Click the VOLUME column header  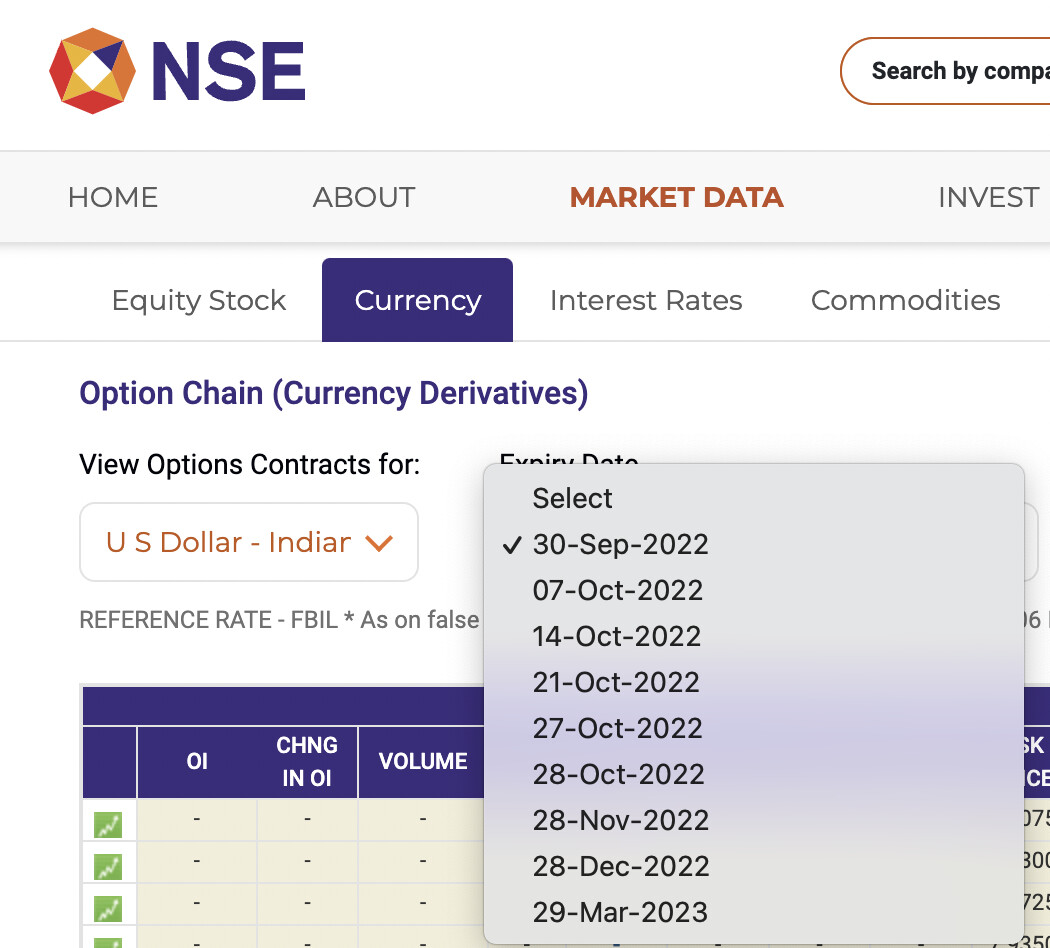click(x=423, y=762)
